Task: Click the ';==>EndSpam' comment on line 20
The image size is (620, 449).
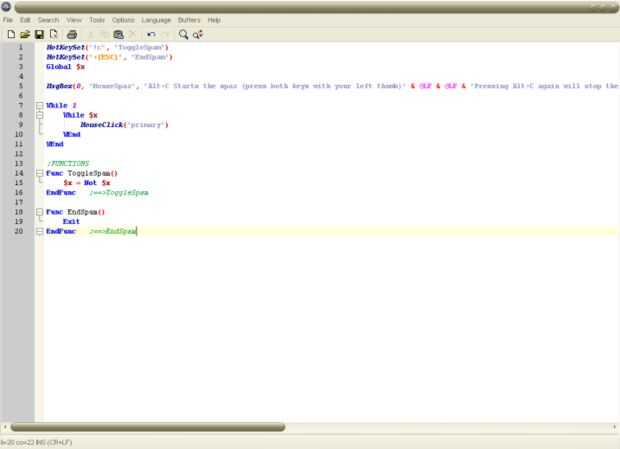Action: coord(113,231)
